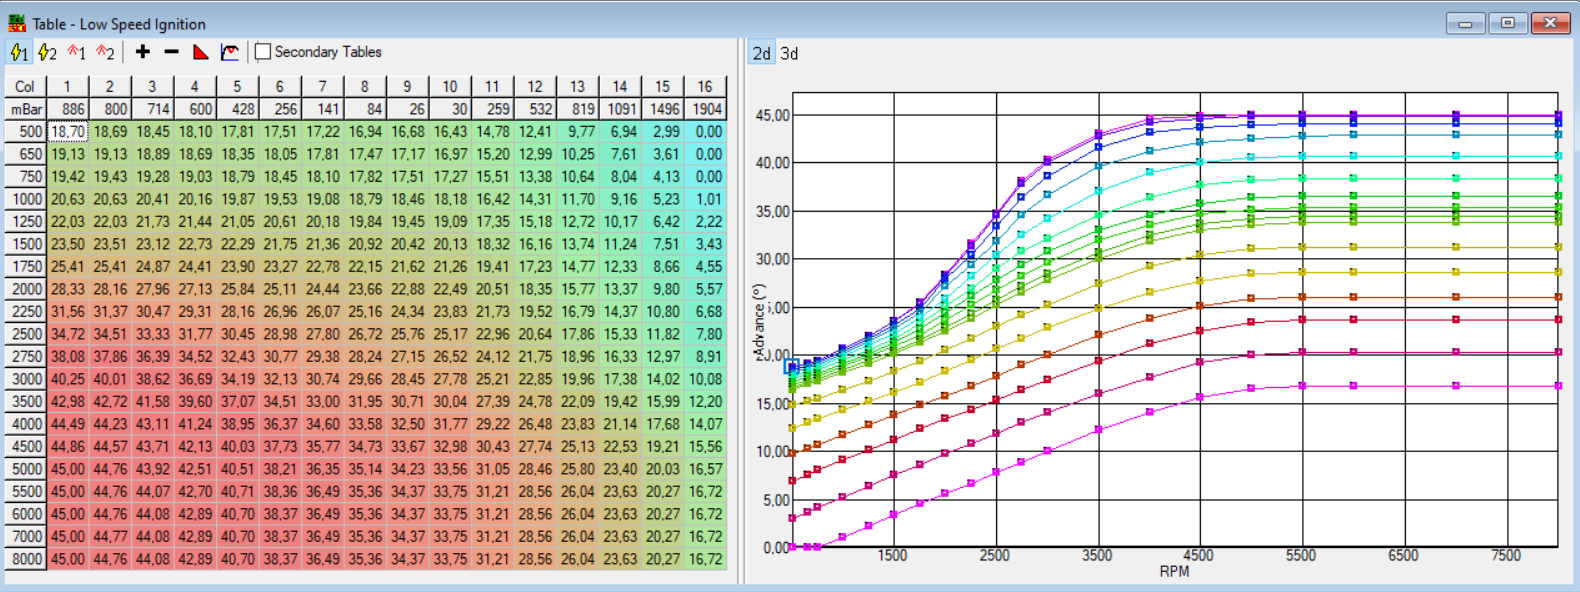Viewport: 1580px width, 592px height.
Task: Enable the Secondary Tables checkbox
Action: (263, 52)
